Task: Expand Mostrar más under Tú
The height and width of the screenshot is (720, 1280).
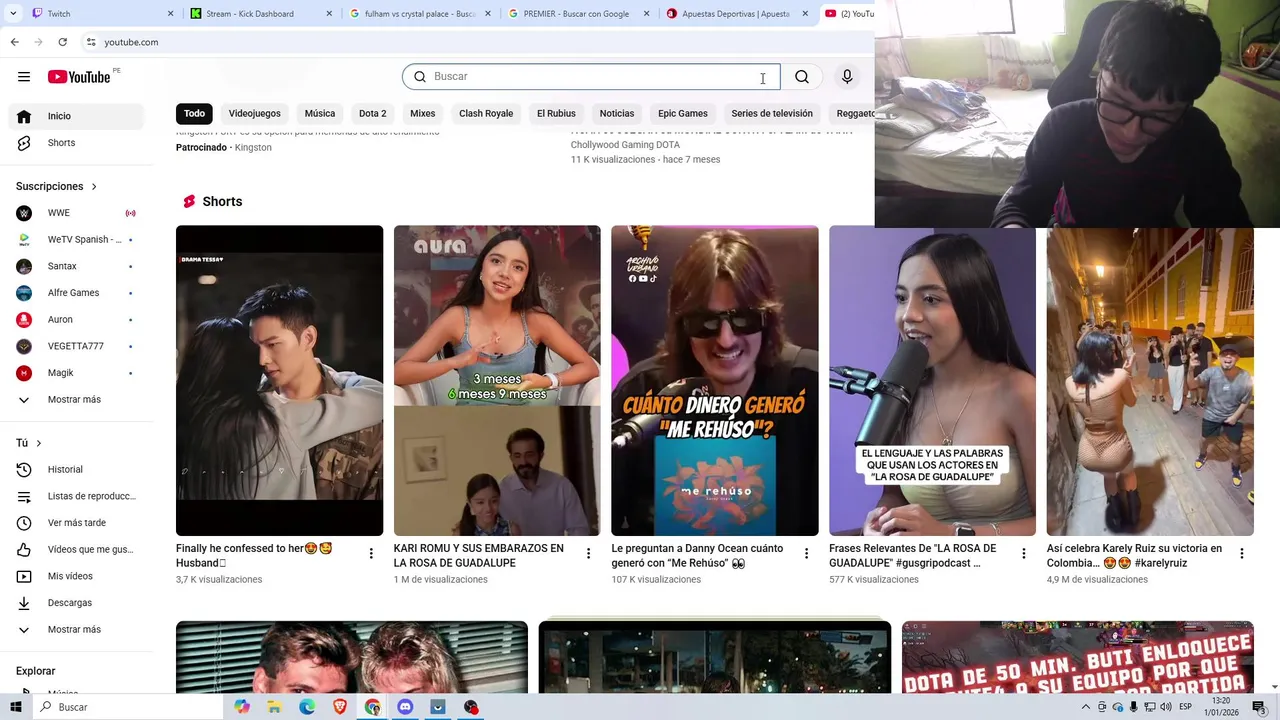Action: tap(76, 630)
